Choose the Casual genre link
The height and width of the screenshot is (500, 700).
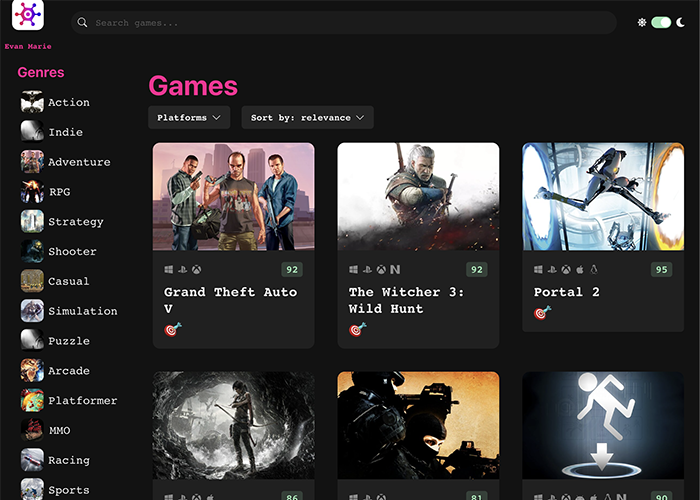point(69,281)
